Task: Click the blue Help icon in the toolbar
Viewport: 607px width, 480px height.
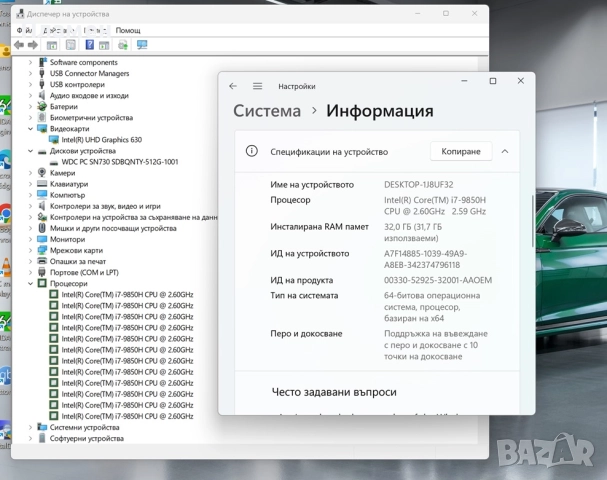Action: (x=90, y=45)
